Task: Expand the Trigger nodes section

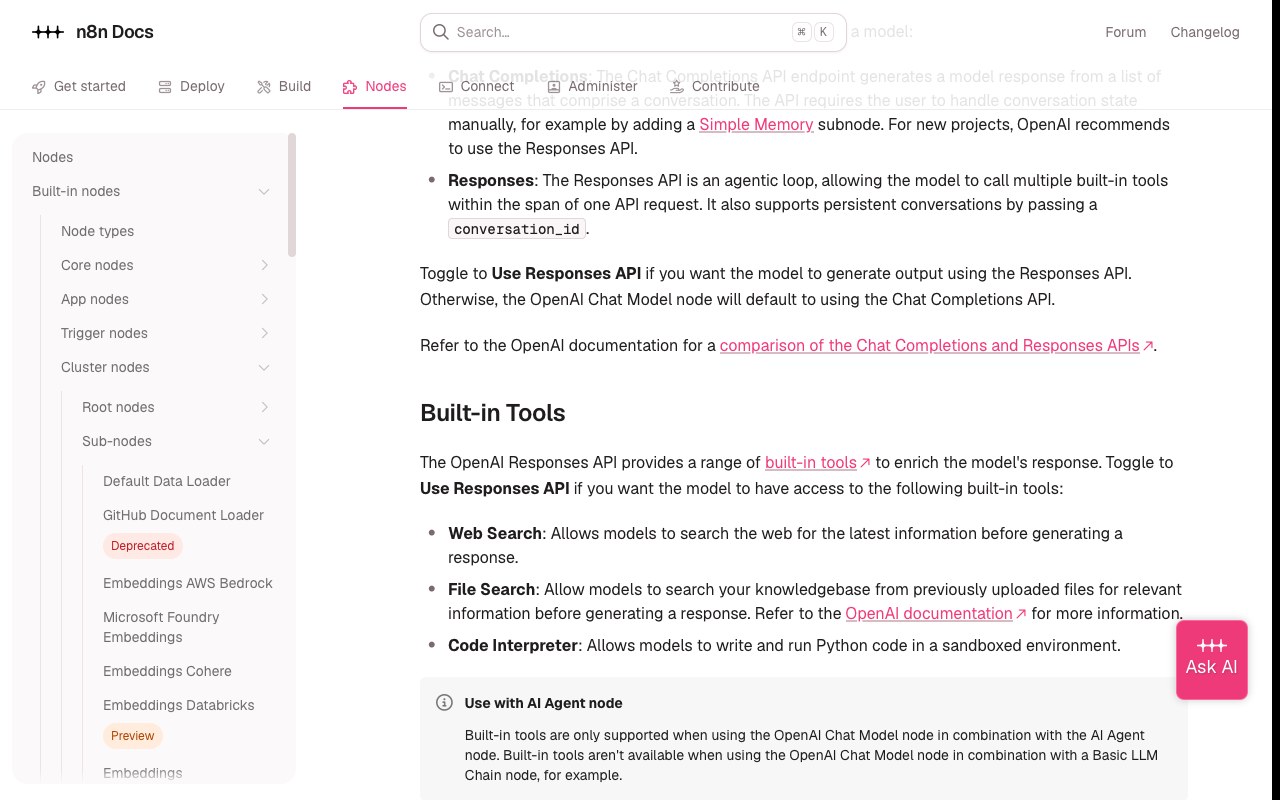Action: pyautogui.click(x=264, y=333)
